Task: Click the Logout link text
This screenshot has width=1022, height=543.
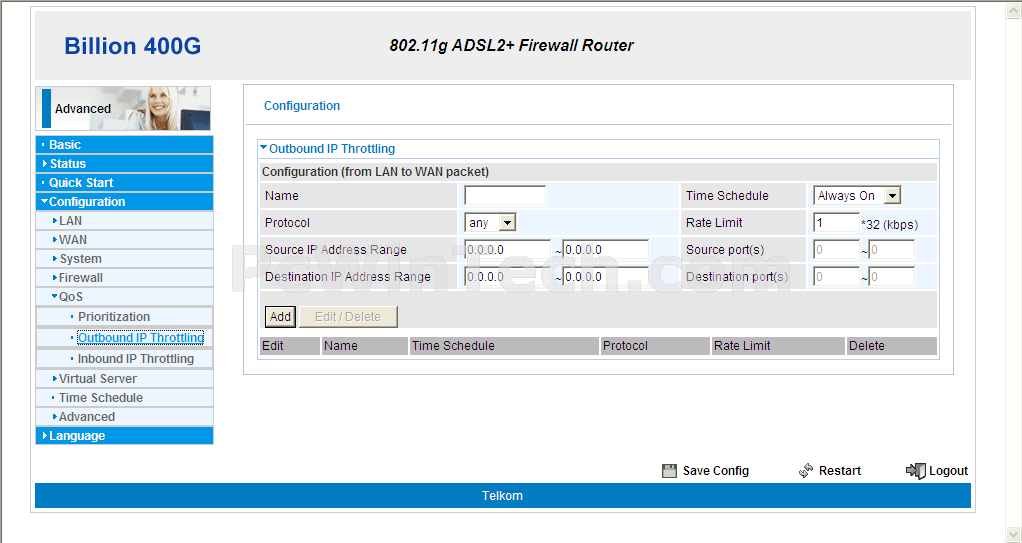Action: tap(948, 471)
